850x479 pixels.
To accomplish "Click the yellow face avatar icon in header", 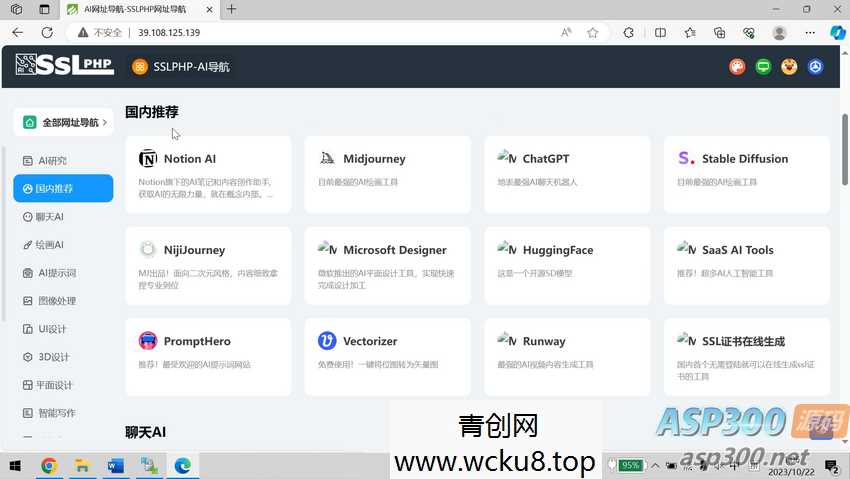I will 789,67.
